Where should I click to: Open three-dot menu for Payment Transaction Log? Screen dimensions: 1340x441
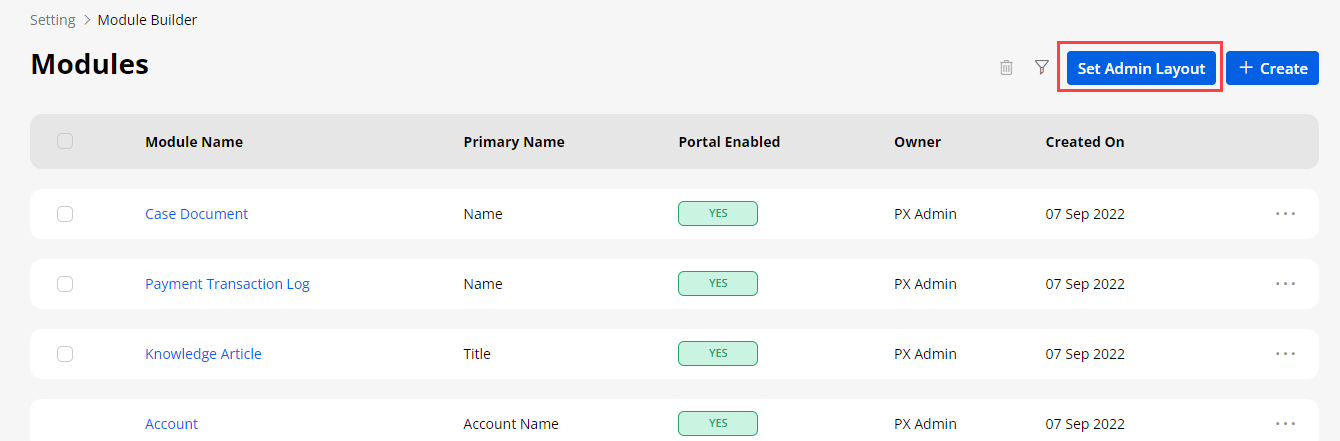1285,284
